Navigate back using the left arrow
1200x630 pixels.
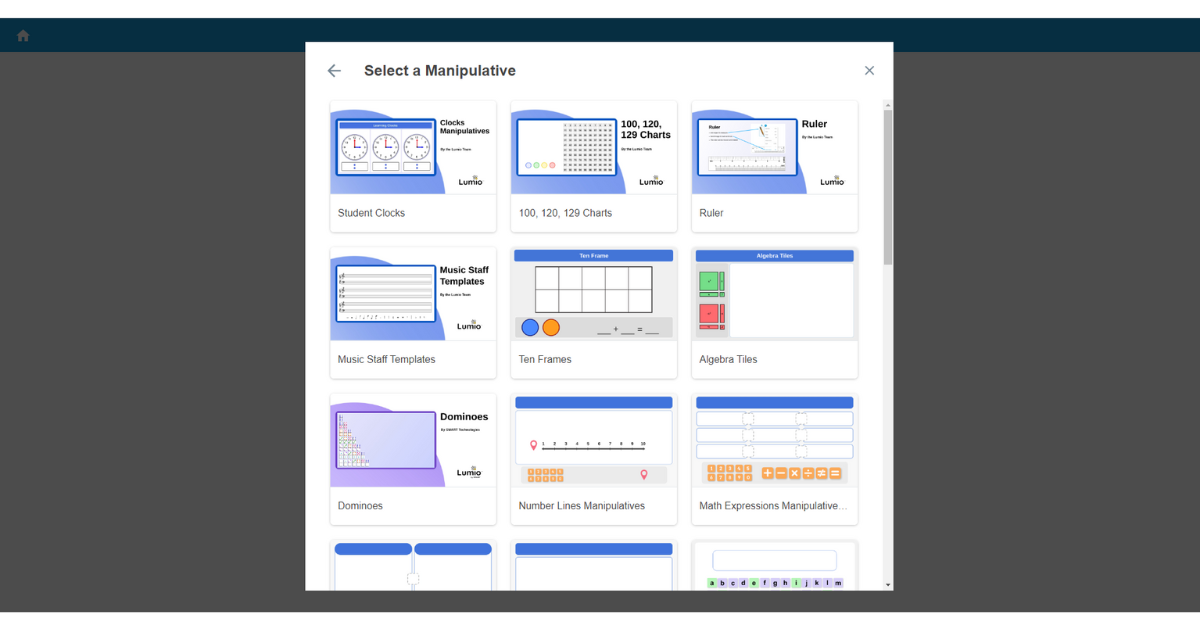tap(334, 70)
